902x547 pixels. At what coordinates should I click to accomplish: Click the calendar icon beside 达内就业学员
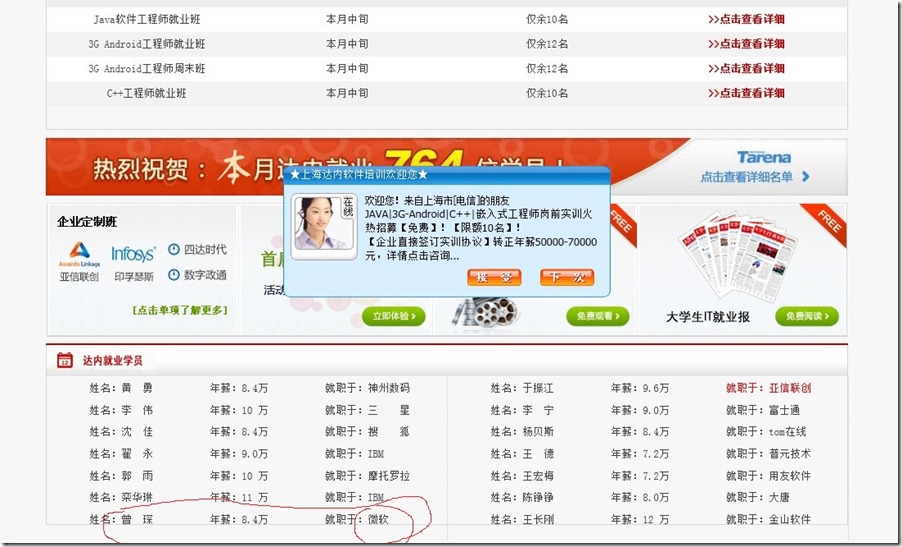click(65, 361)
